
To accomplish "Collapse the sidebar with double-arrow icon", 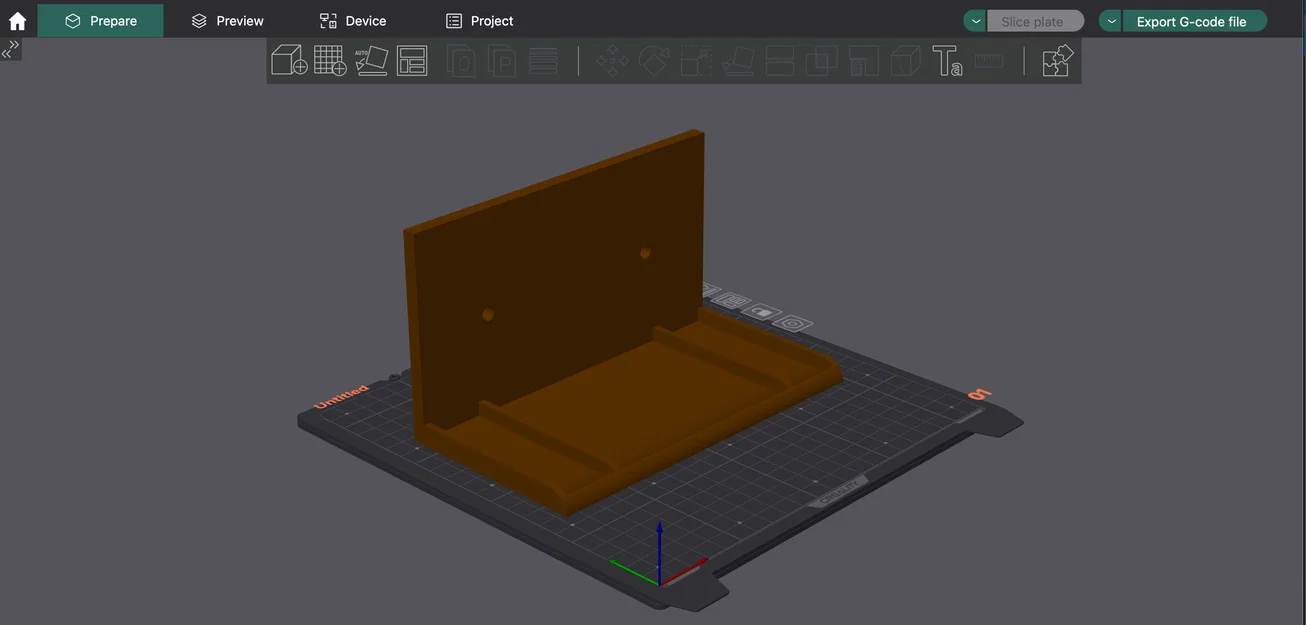I will tap(10, 49).
